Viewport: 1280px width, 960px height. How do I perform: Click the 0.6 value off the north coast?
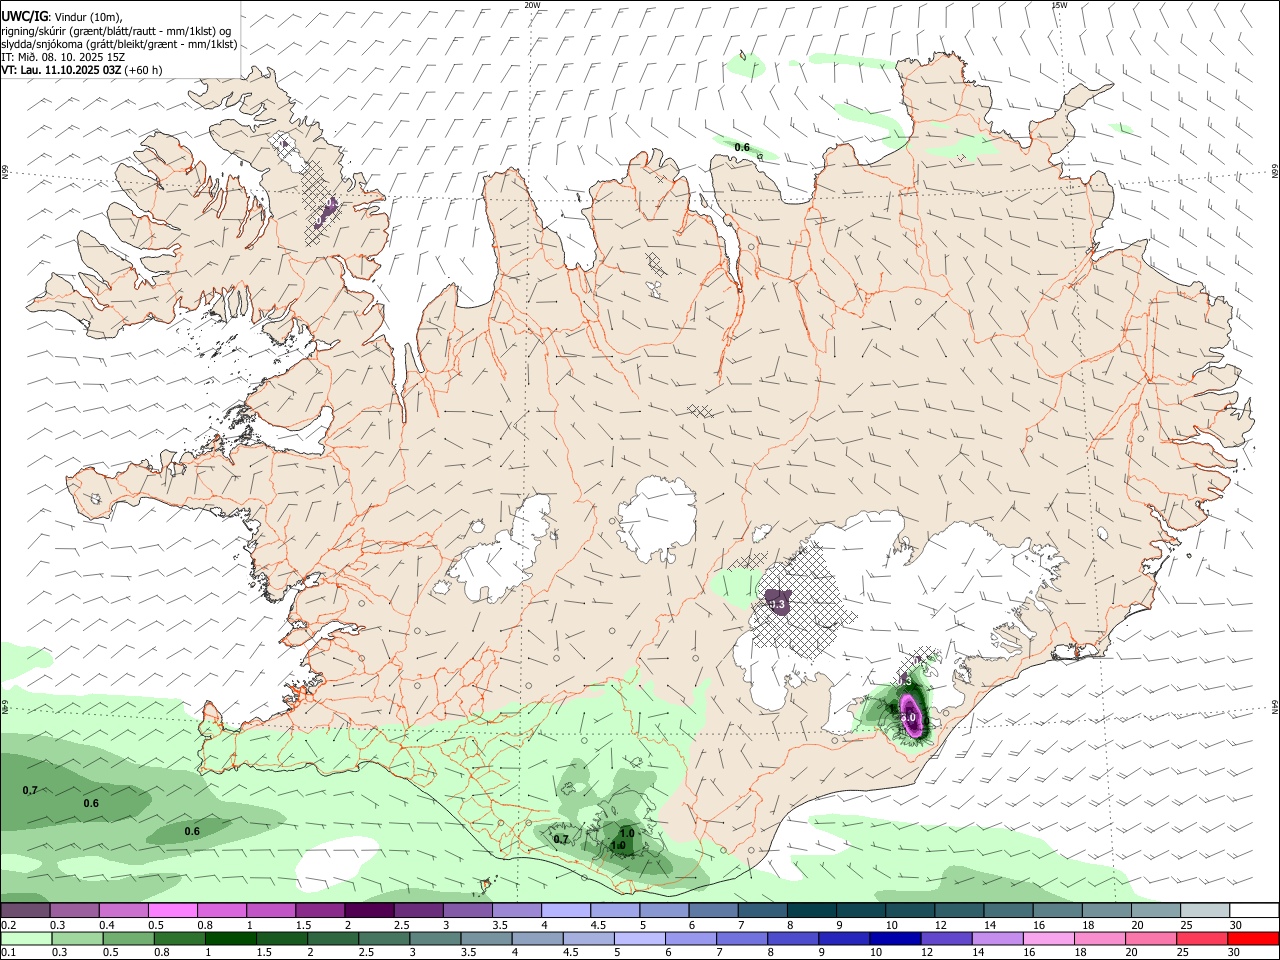click(742, 148)
